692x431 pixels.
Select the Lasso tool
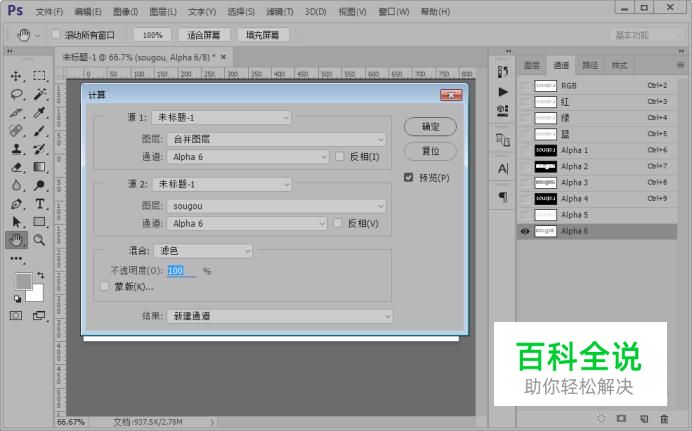[16, 94]
